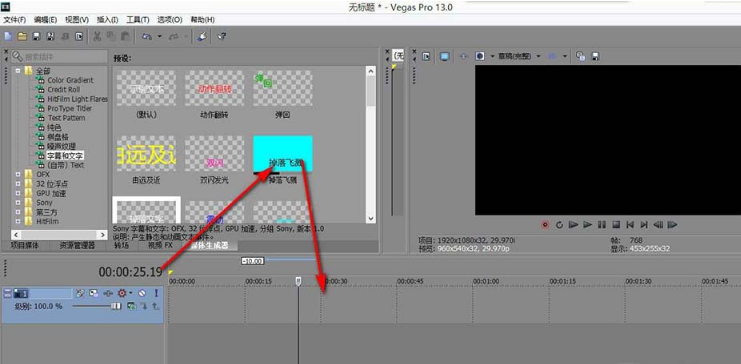Click the red Record button in preview

coord(545,225)
